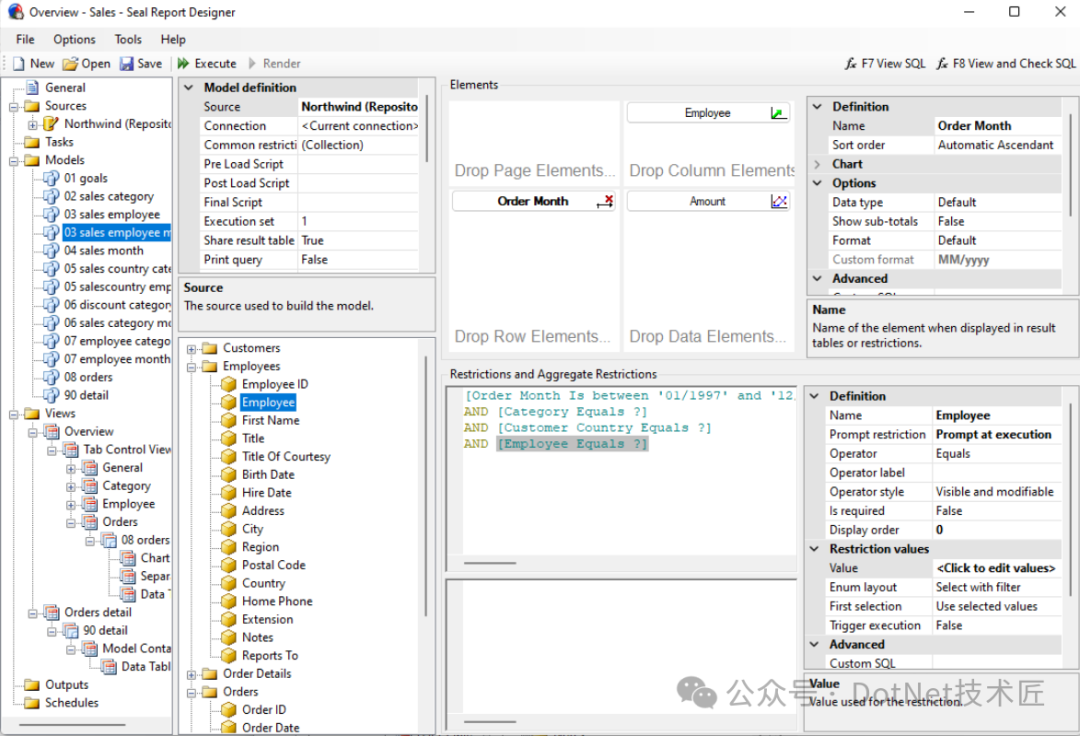Click the chart icon on Amount element
1080x736 pixels.
[x=778, y=201]
